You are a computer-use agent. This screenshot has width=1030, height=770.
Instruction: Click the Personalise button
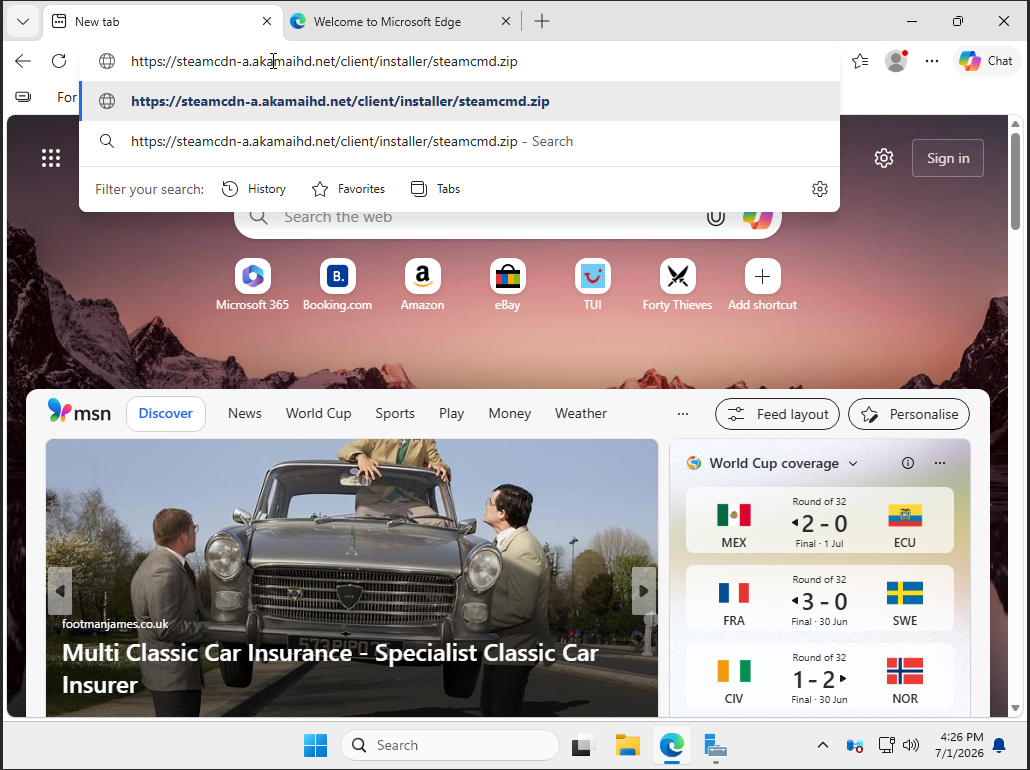pos(908,415)
